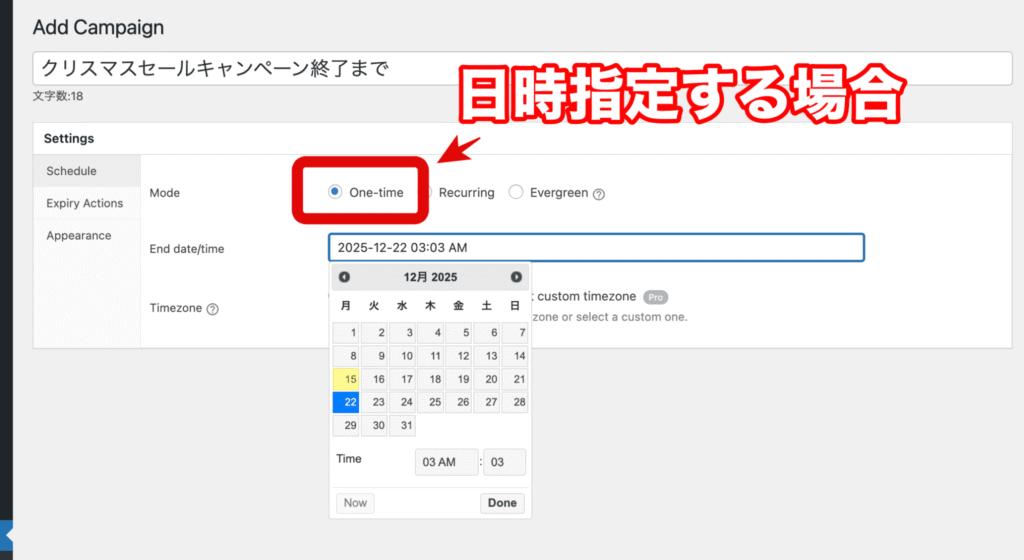Select December 24 in the calendar
The image size is (1024, 560).
pyautogui.click(x=402, y=402)
